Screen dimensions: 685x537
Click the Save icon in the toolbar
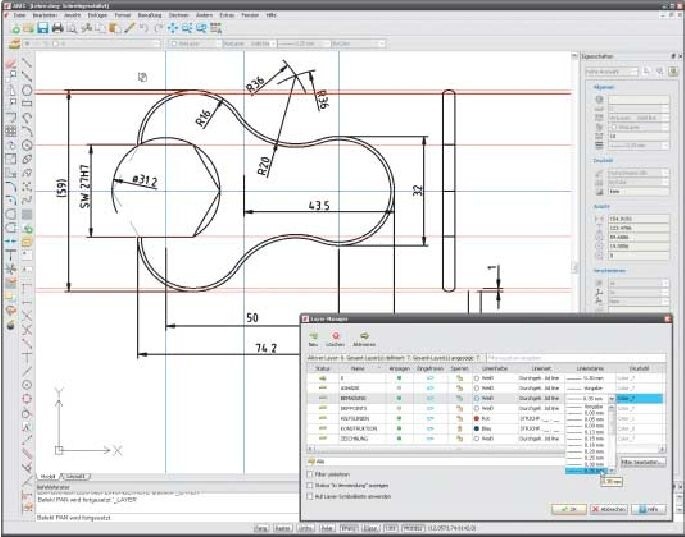(43, 29)
